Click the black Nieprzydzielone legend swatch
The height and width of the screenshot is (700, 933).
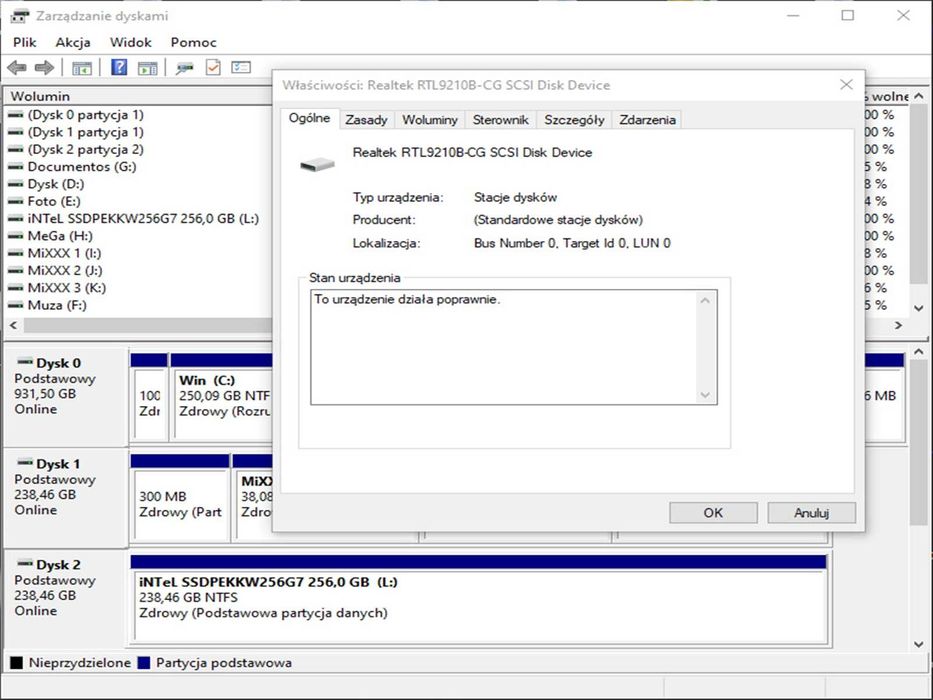click(x=16, y=662)
